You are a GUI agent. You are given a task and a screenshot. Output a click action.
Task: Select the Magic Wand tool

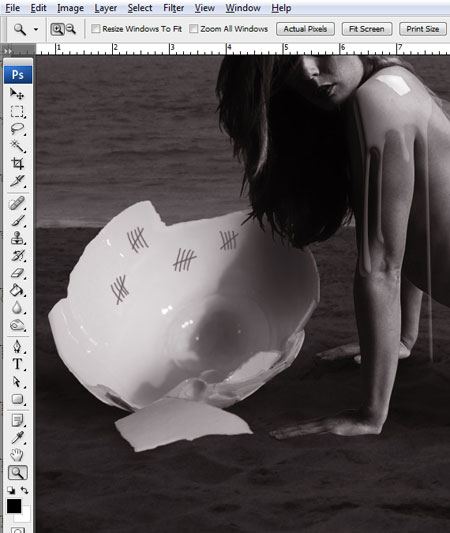pyautogui.click(x=17, y=146)
